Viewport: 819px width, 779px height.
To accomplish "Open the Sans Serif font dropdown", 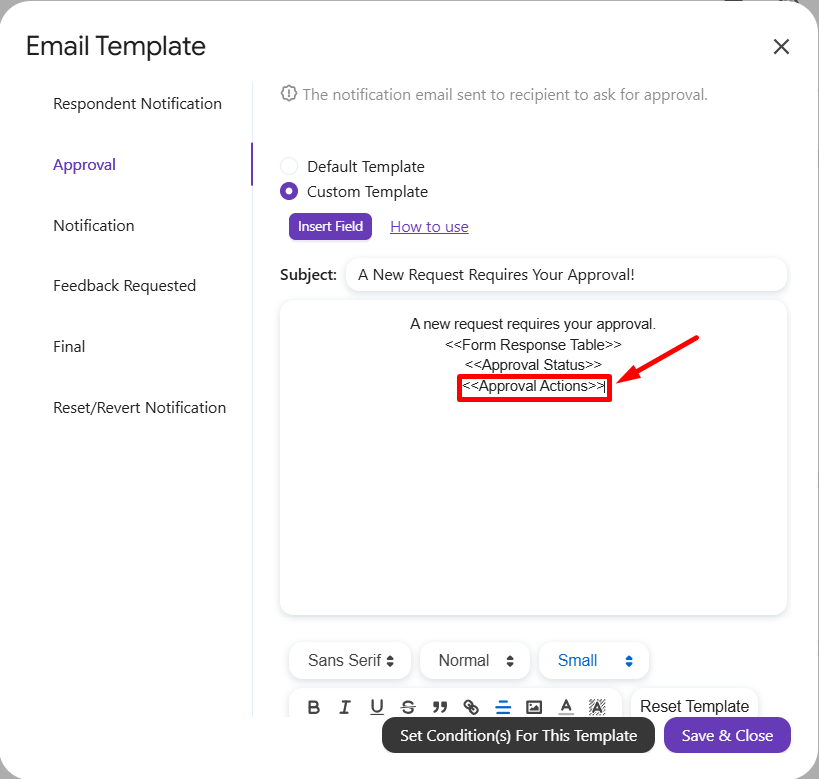I will point(350,661).
